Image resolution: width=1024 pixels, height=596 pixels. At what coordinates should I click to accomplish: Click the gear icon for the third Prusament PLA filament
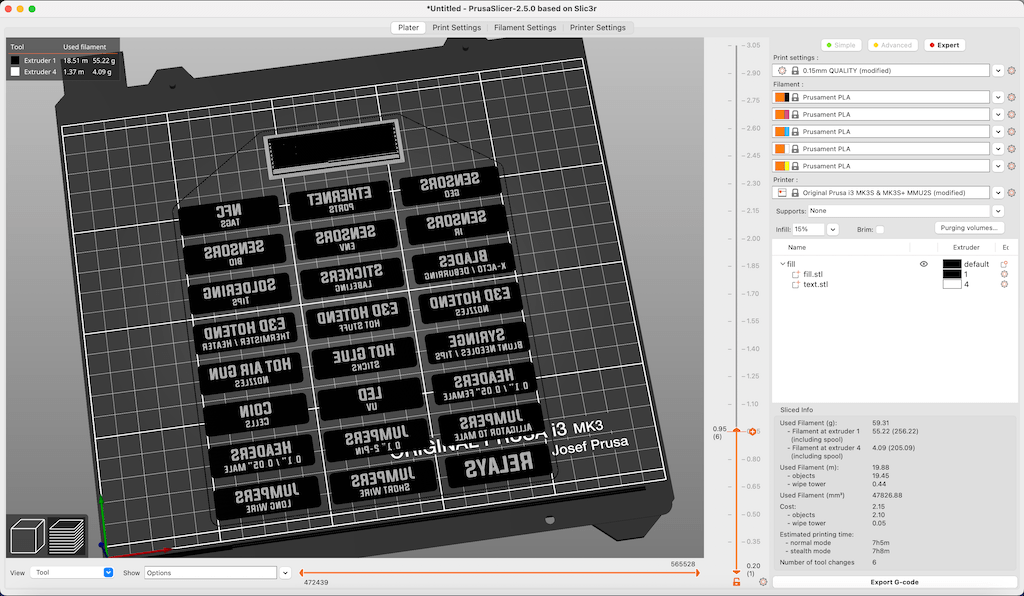(x=1012, y=131)
